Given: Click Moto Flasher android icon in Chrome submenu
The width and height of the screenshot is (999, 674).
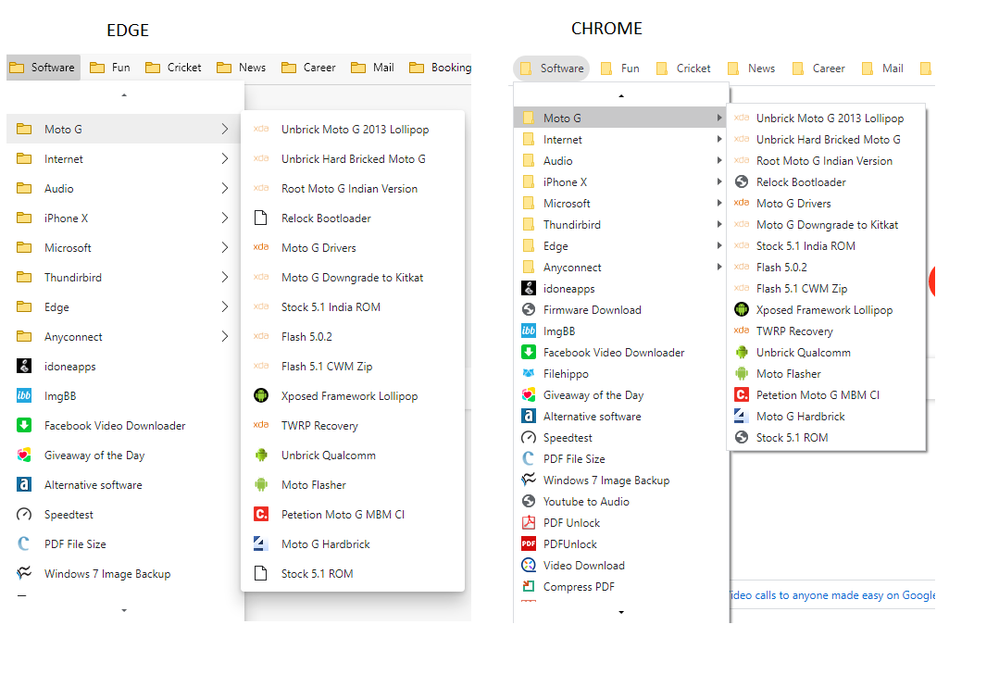Looking at the screenshot, I should (741, 373).
